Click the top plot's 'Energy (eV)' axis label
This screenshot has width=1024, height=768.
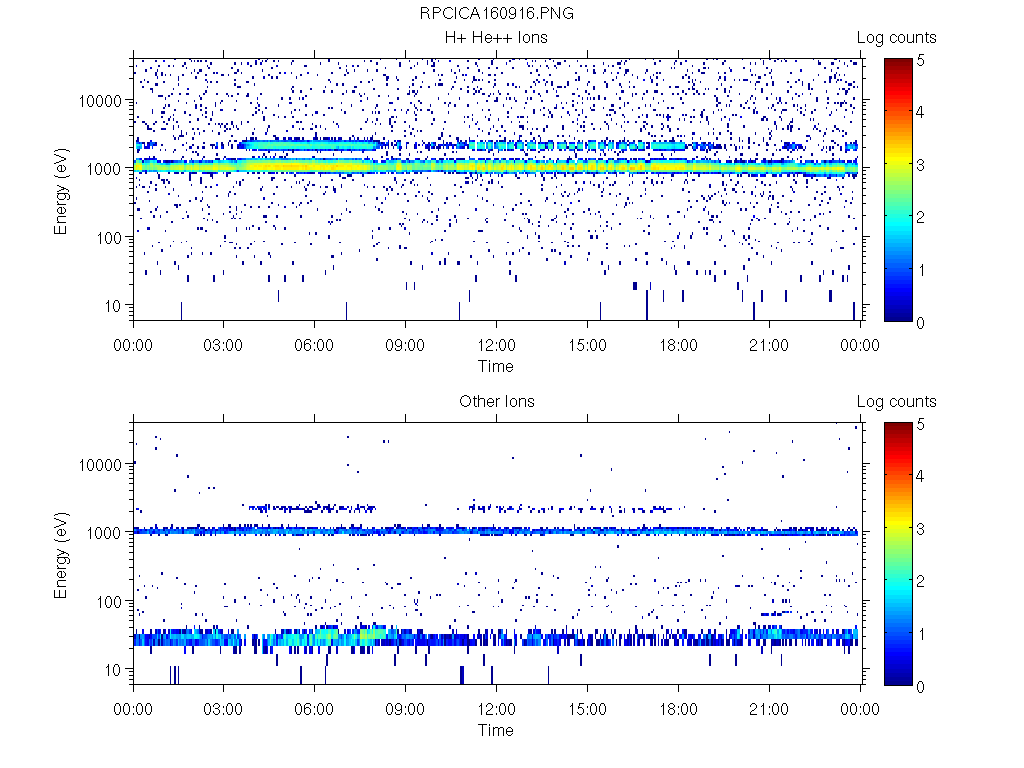coord(60,191)
